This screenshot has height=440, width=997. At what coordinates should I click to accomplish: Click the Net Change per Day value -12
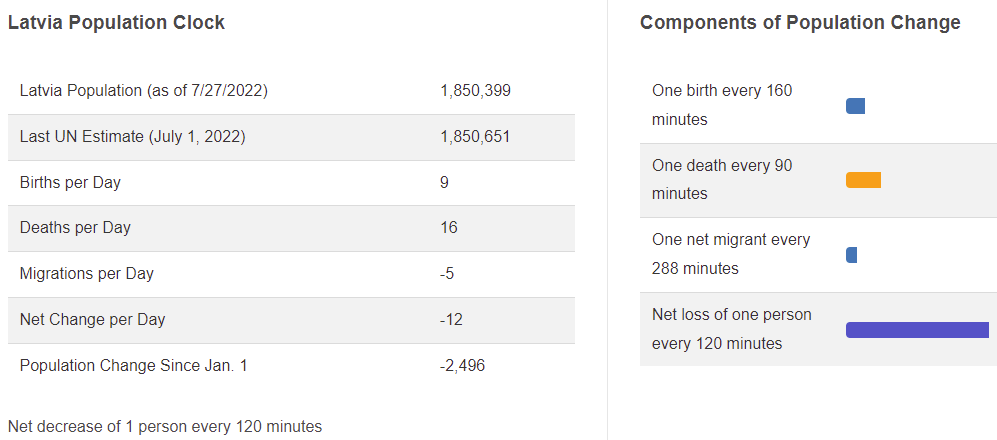tap(451, 319)
